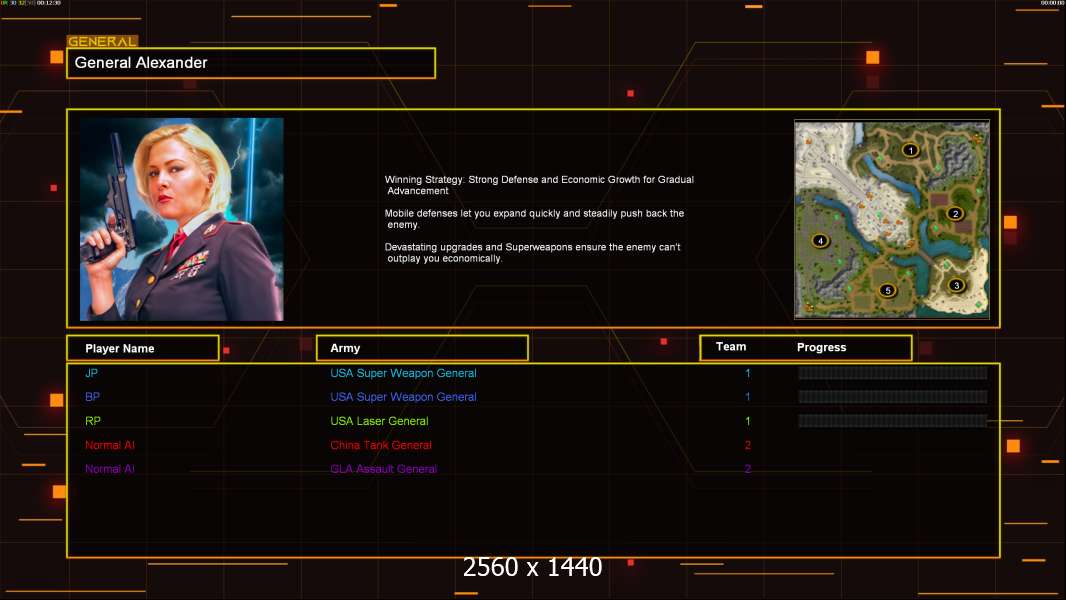The image size is (1066, 600).
Task: Click start position marker 1 on the map
Action: (910, 150)
